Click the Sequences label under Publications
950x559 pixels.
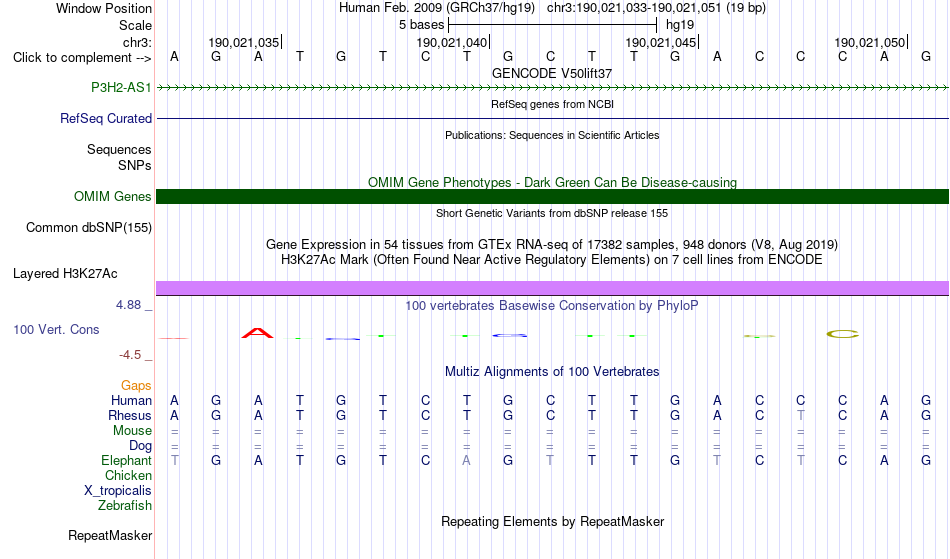pyautogui.click(x=119, y=150)
